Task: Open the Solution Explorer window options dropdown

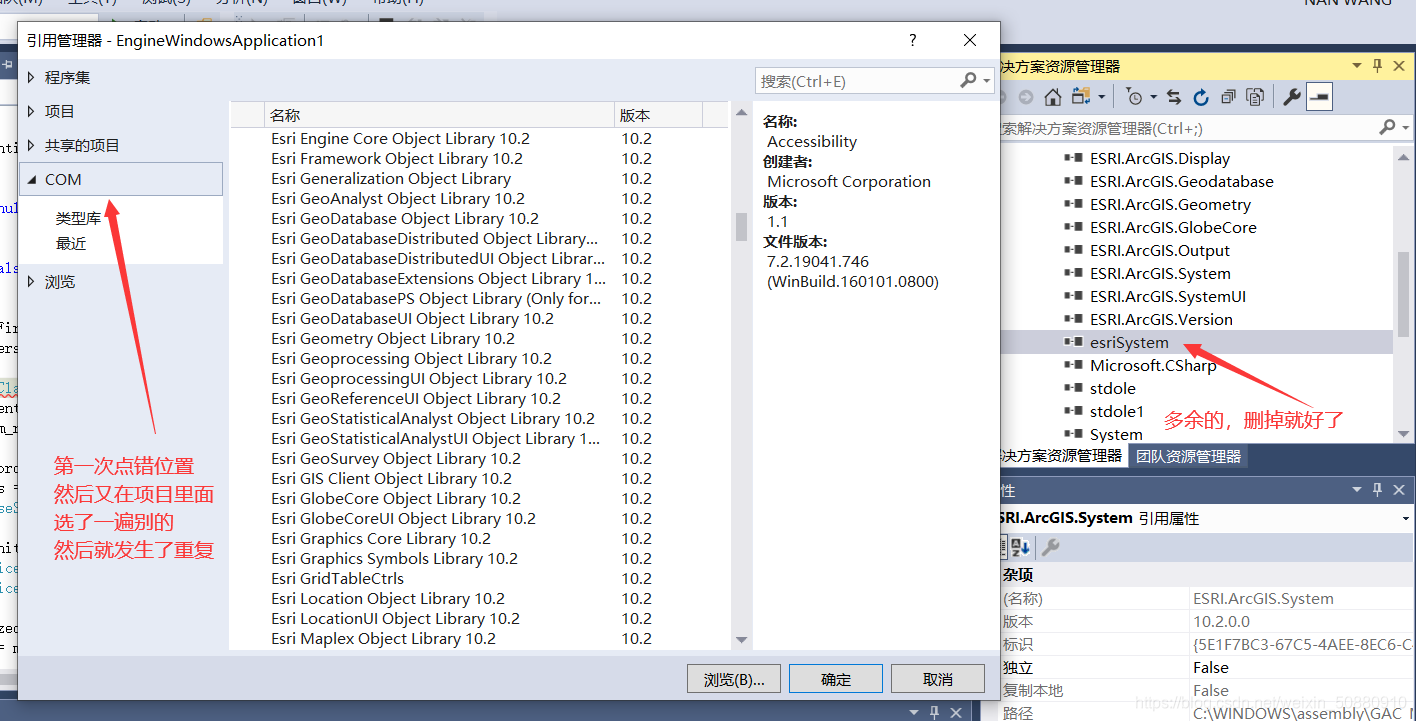Action: pyautogui.click(x=1357, y=65)
